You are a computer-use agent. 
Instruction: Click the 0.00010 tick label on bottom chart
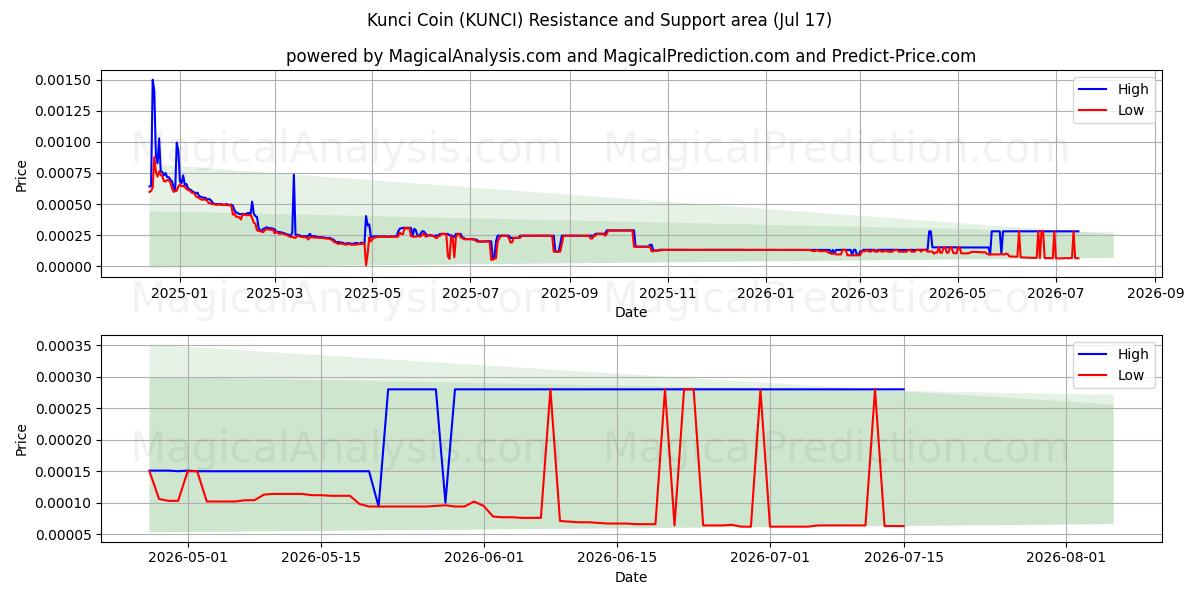(x=64, y=503)
